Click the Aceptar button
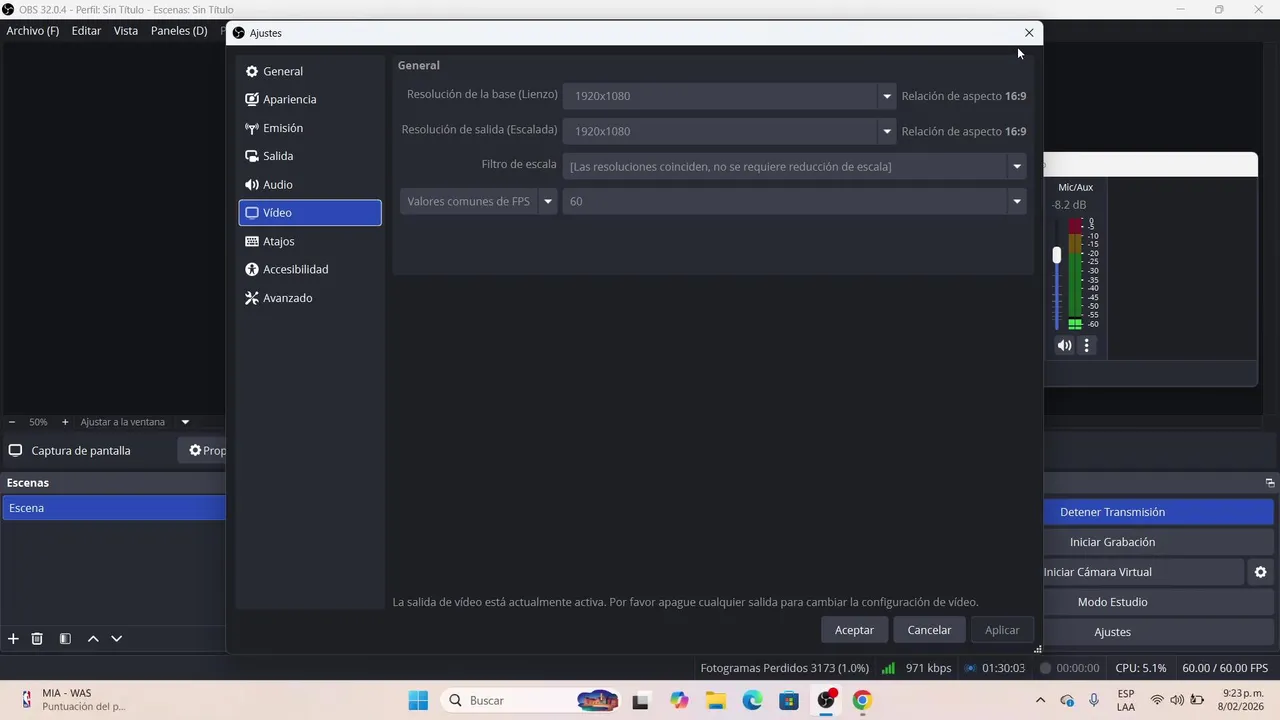1280x720 pixels. [x=854, y=630]
